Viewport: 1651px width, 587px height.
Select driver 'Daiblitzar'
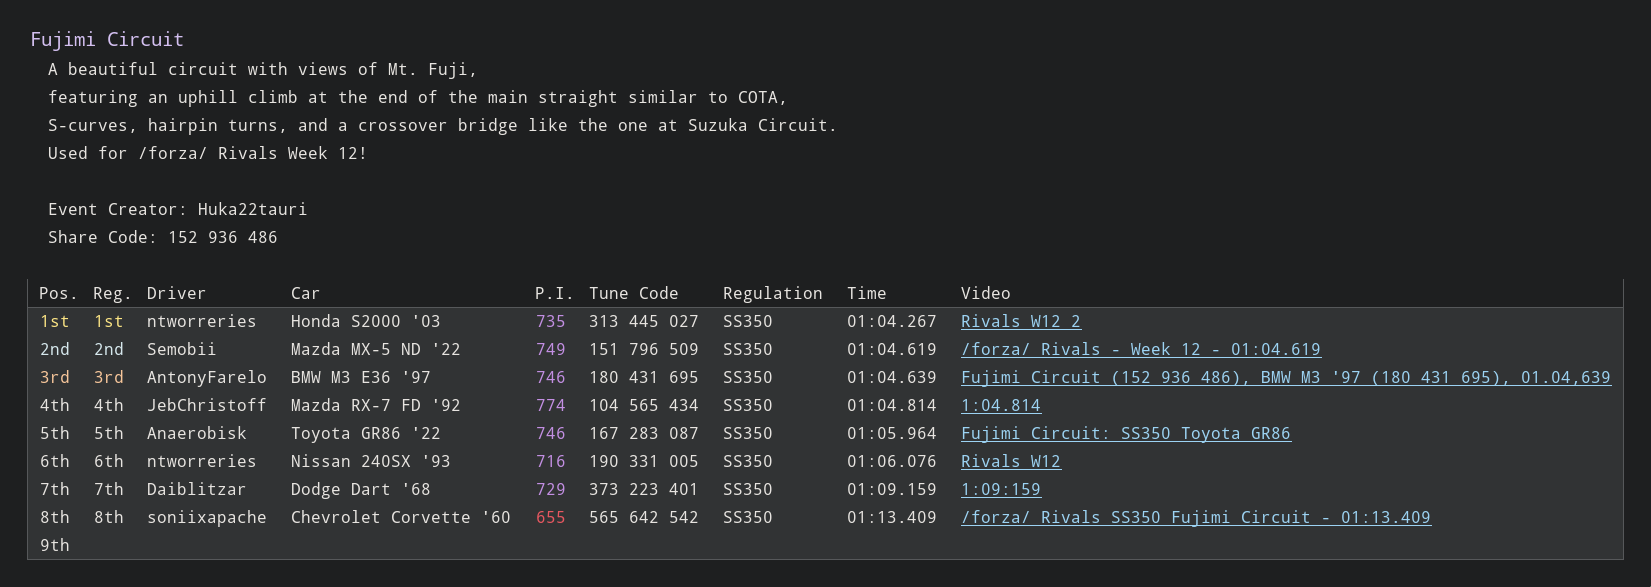point(197,489)
